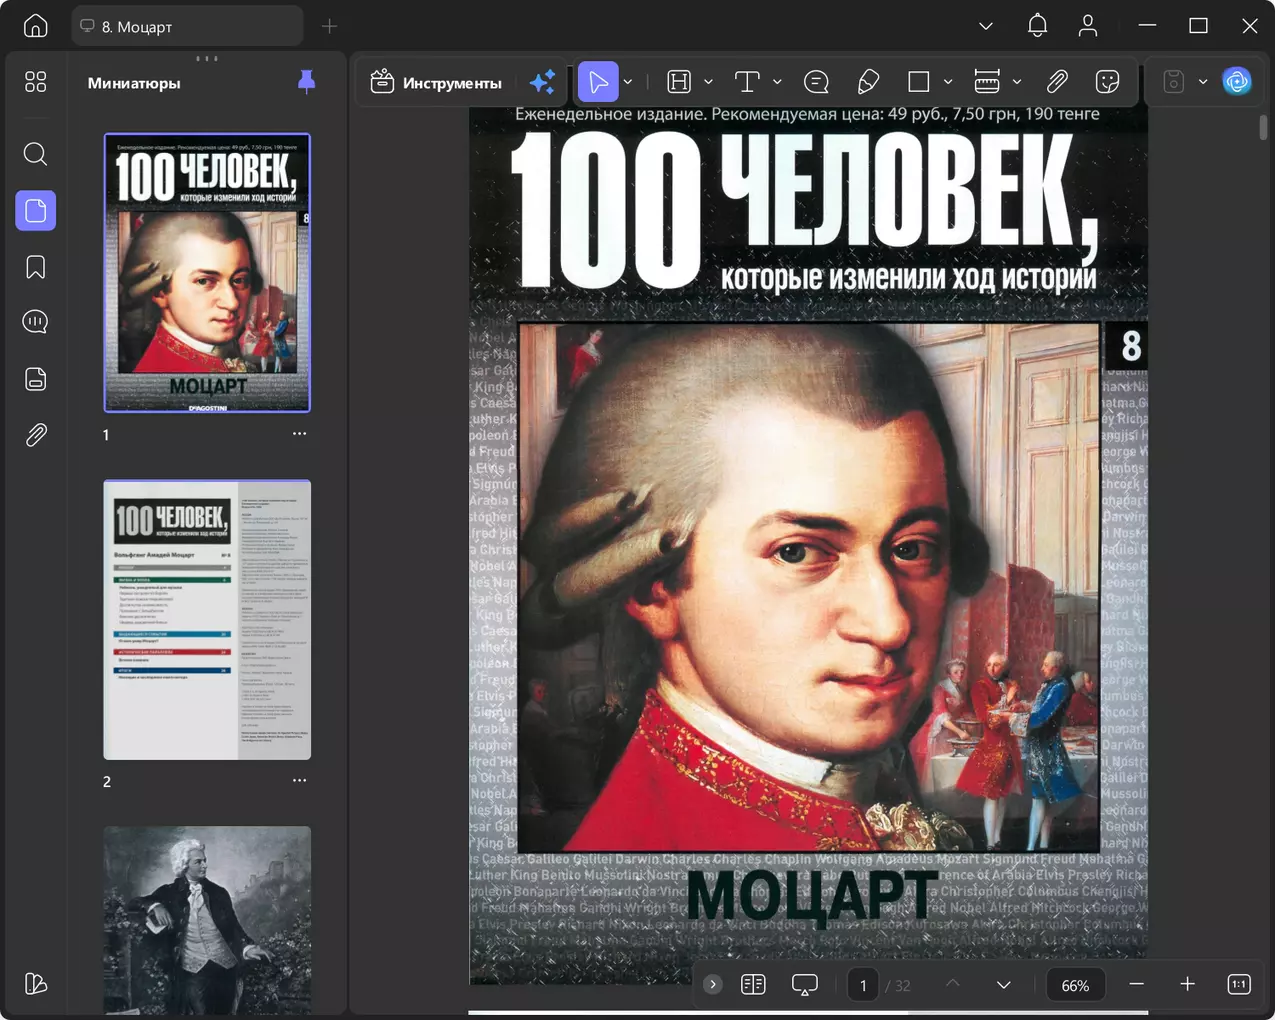Image resolution: width=1275 pixels, height=1020 pixels.
Task: Open the Search panel in sidebar
Action: tap(36, 153)
